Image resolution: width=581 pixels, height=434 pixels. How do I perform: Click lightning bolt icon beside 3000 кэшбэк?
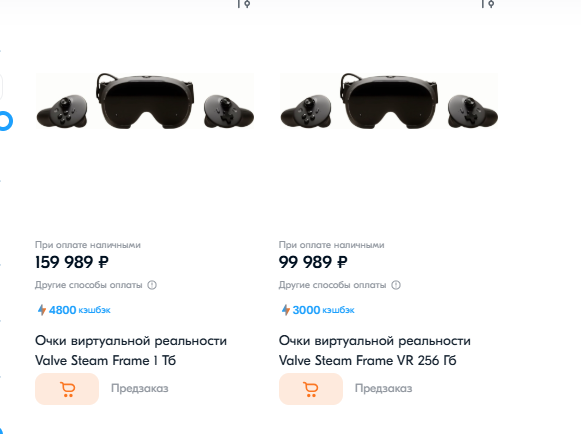pyautogui.click(x=286, y=310)
